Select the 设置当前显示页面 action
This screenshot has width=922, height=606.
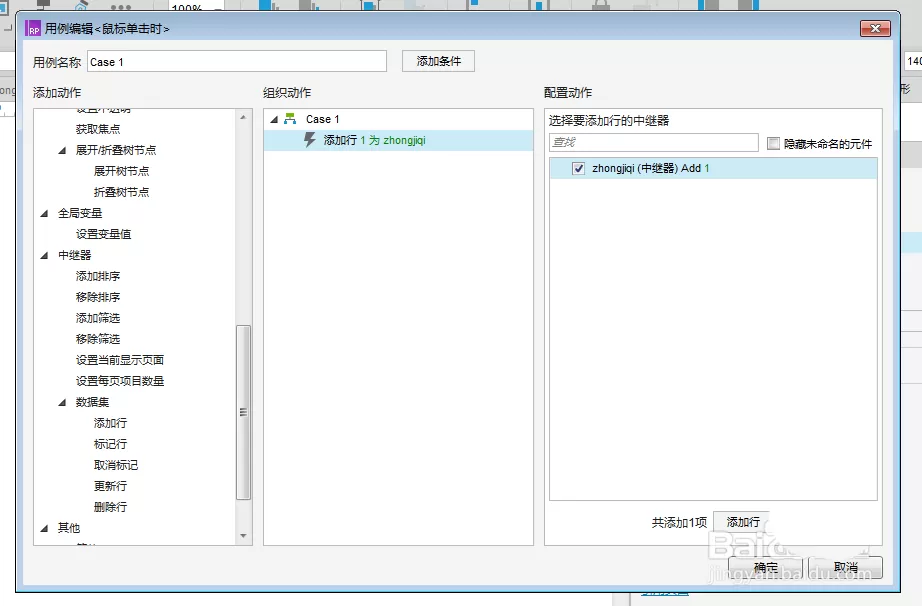120,360
